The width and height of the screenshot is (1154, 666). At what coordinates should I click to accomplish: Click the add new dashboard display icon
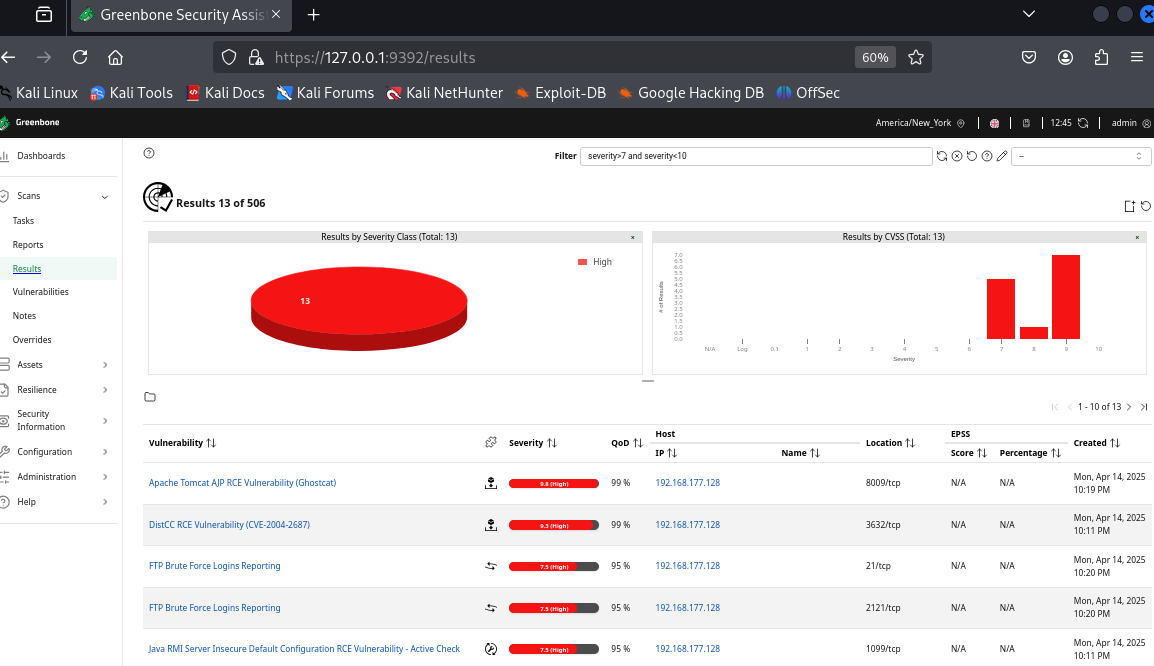coord(1129,206)
